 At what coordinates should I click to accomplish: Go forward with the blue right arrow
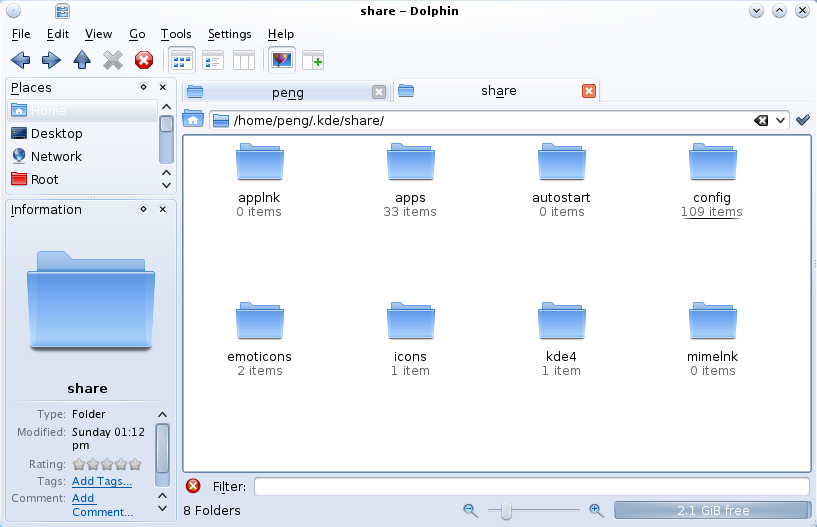coord(51,60)
